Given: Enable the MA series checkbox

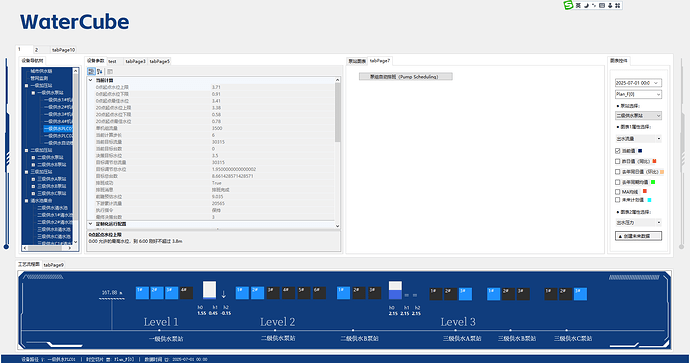Looking at the screenshot, I should 618,192.
